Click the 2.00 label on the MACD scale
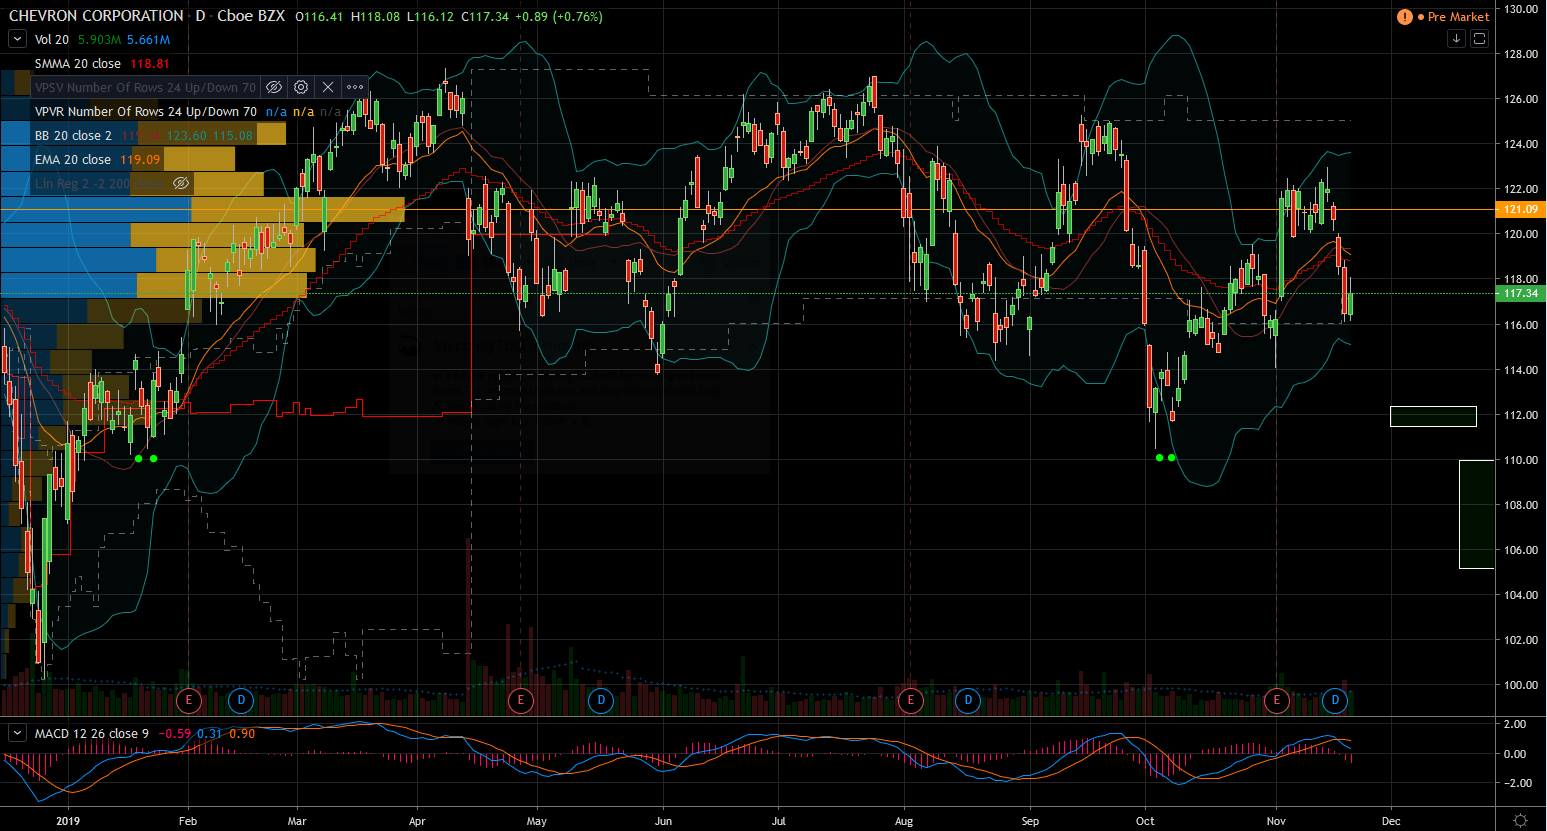 [x=1515, y=724]
